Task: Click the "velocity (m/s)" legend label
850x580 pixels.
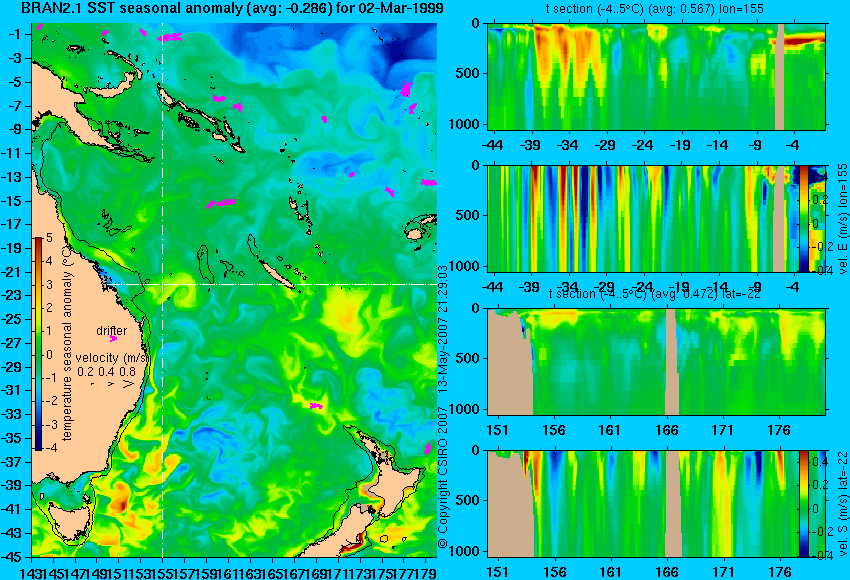Action: 113,358
